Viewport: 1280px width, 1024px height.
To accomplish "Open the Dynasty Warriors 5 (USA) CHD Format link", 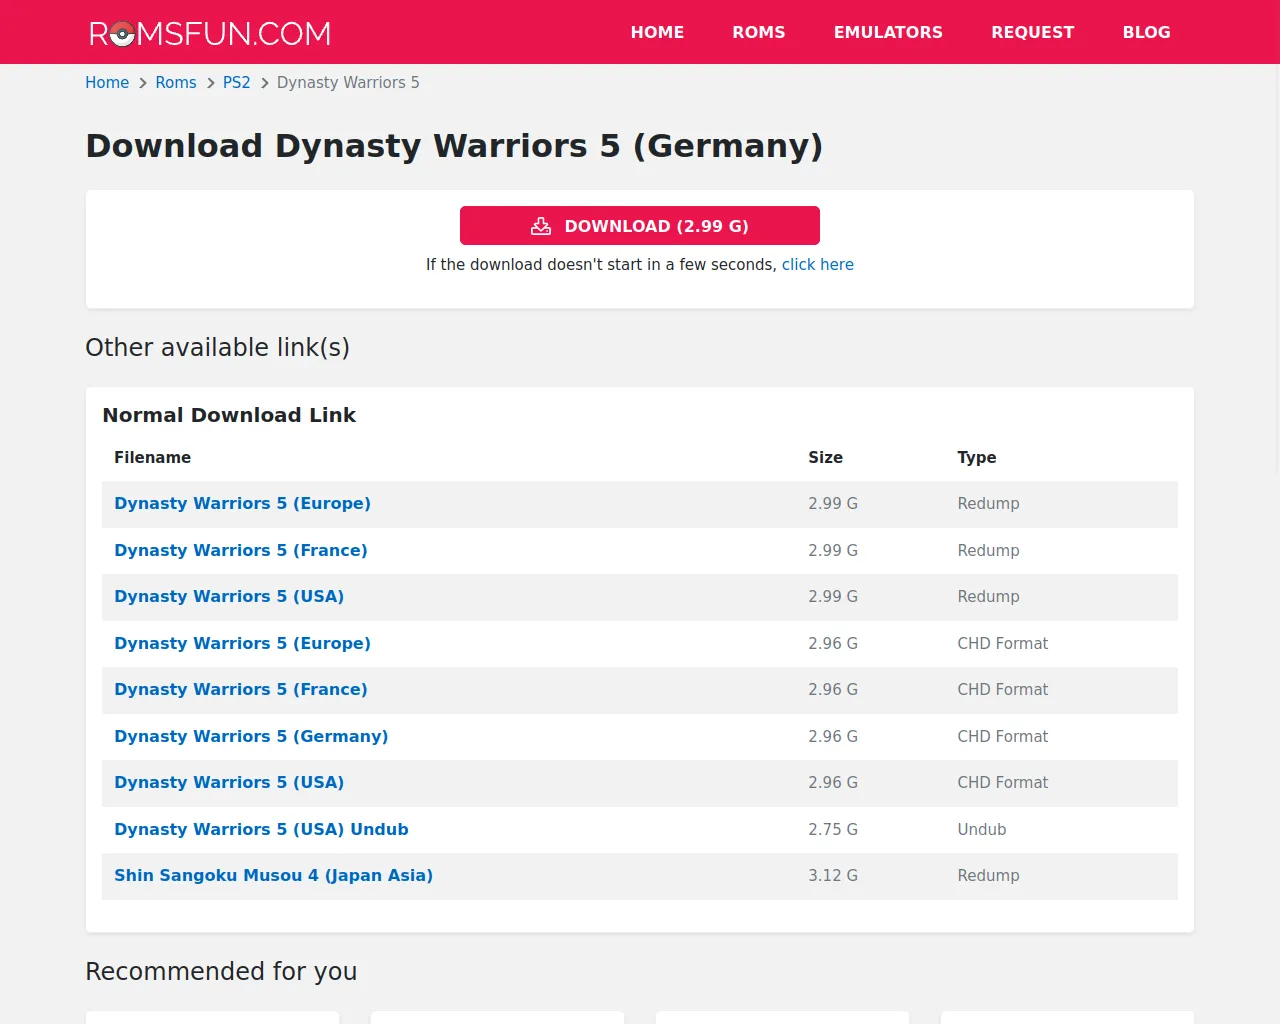I will coord(229,783).
